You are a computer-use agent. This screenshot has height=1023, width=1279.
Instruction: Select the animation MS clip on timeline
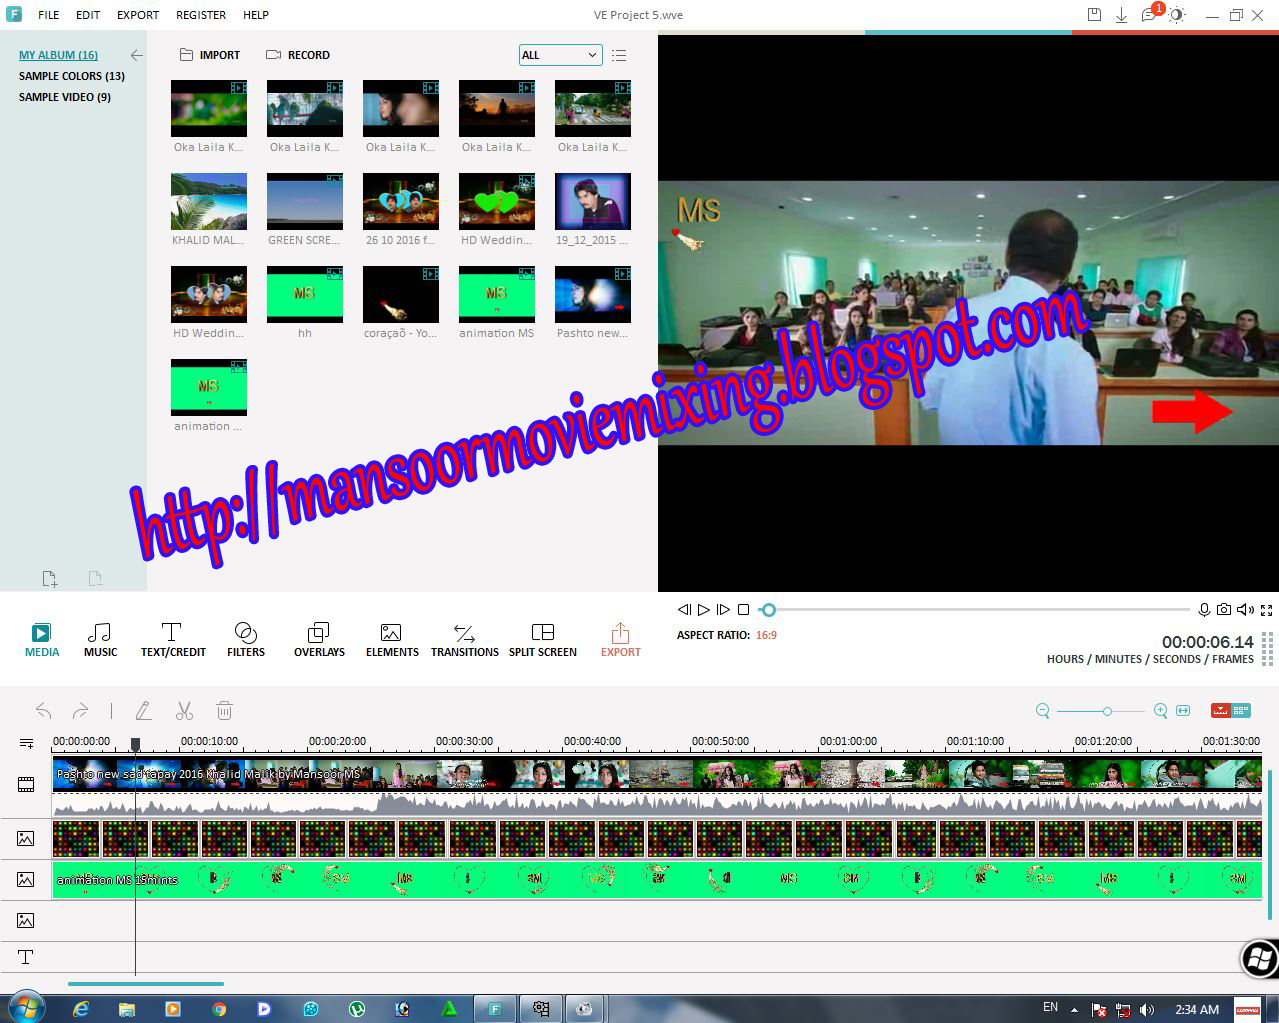tap(657, 879)
